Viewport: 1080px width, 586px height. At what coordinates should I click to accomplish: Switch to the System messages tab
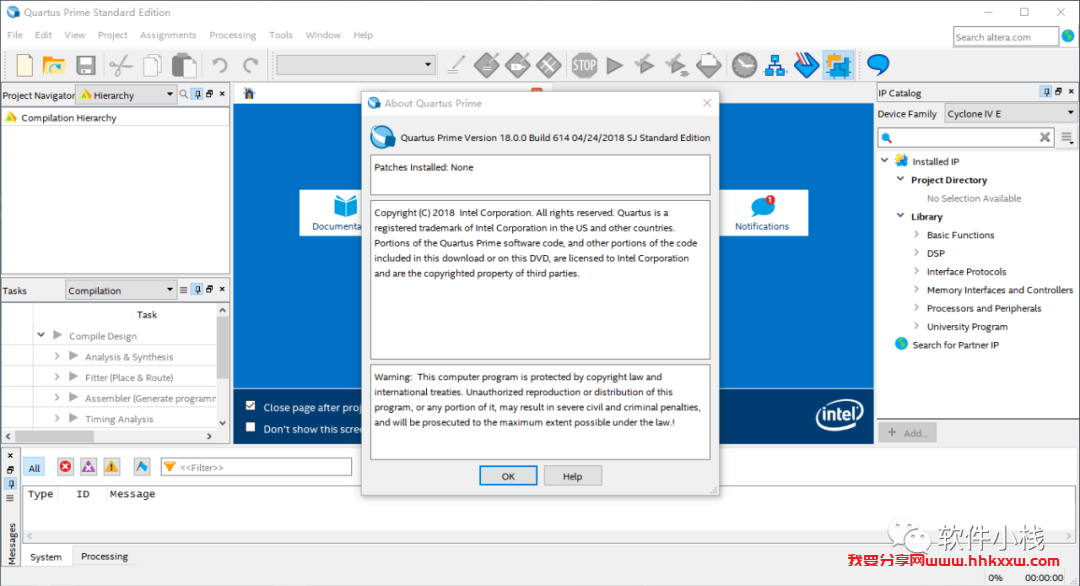point(46,557)
